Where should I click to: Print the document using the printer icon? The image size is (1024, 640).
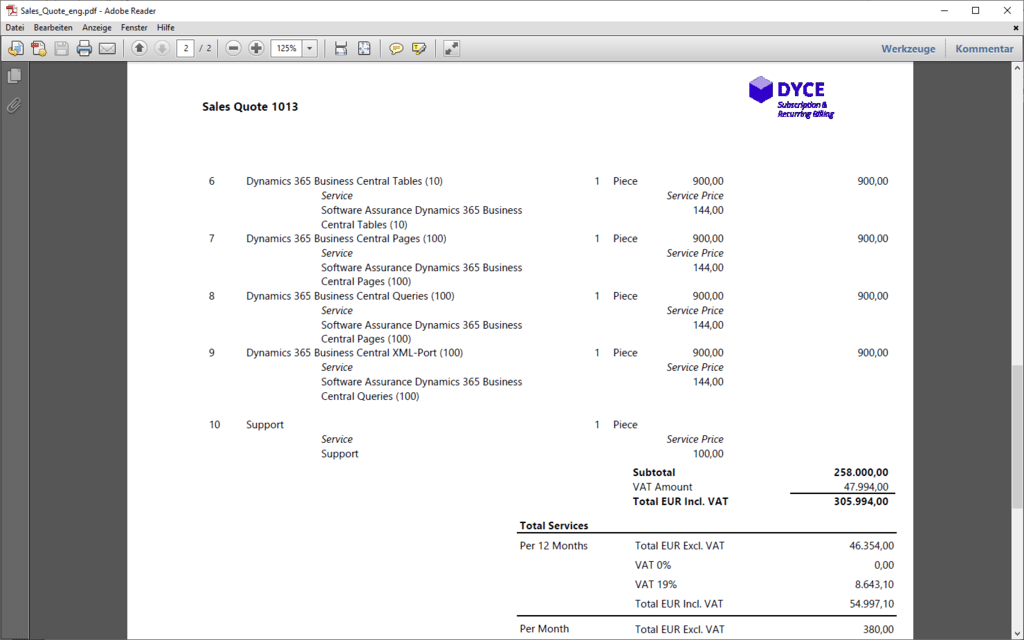(84, 48)
